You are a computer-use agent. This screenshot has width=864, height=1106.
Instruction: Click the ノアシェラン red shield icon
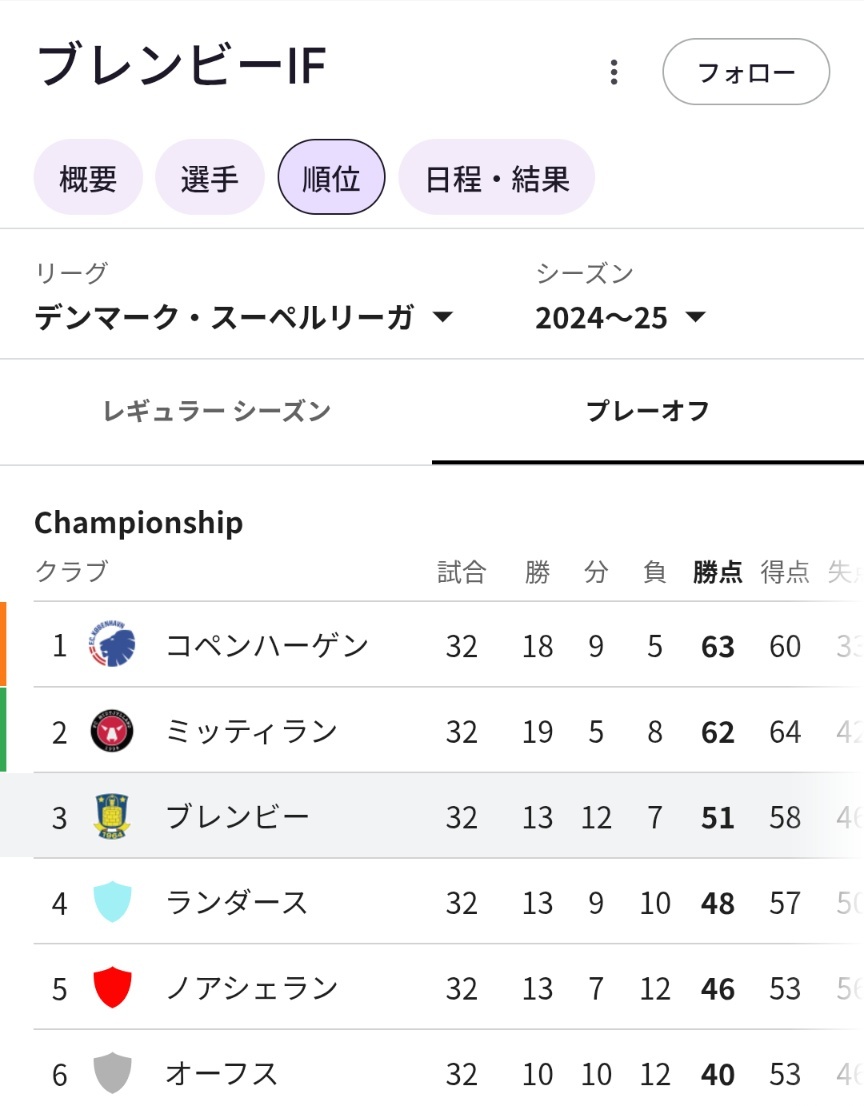[x=112, y=988]
